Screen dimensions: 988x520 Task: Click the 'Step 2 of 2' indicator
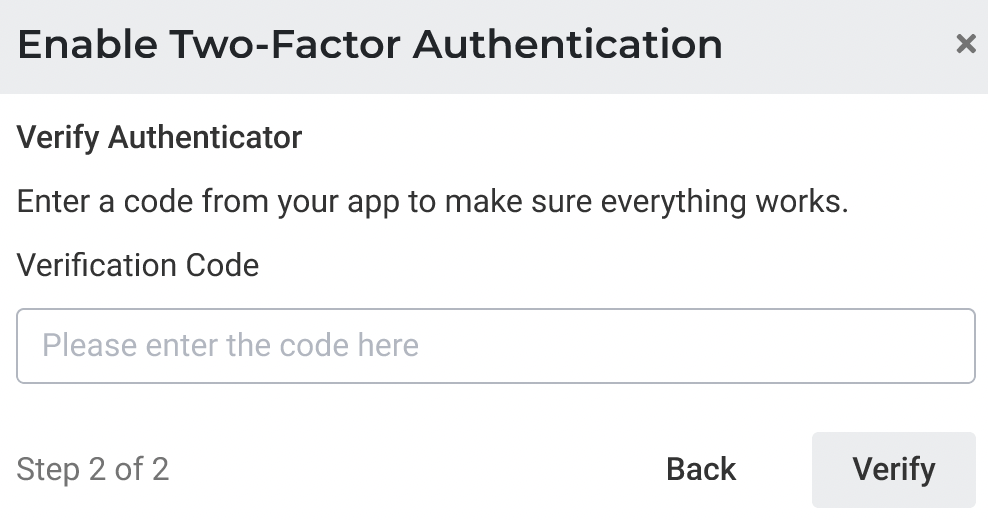click(x=93, y=469)
